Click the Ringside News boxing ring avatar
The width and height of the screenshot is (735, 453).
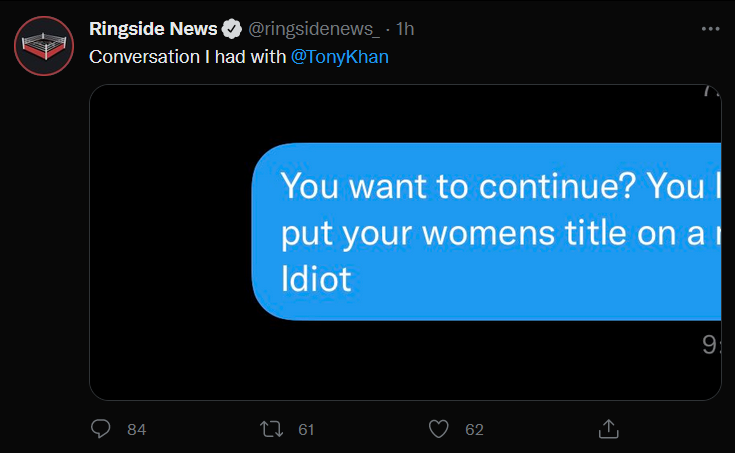pyautogui.click(x=44, y=46)
